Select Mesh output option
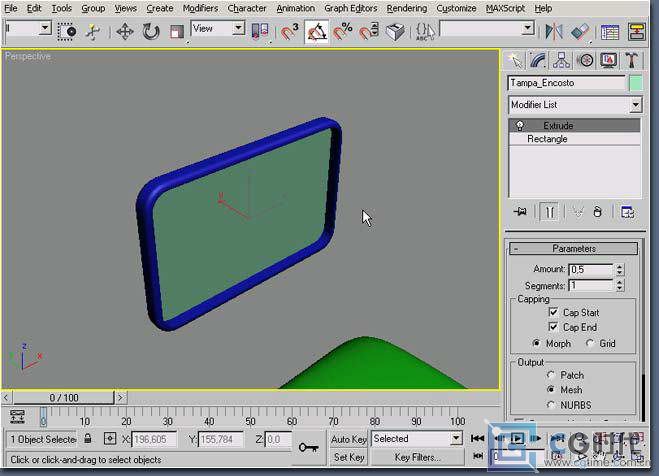 (x=551, y=389)
